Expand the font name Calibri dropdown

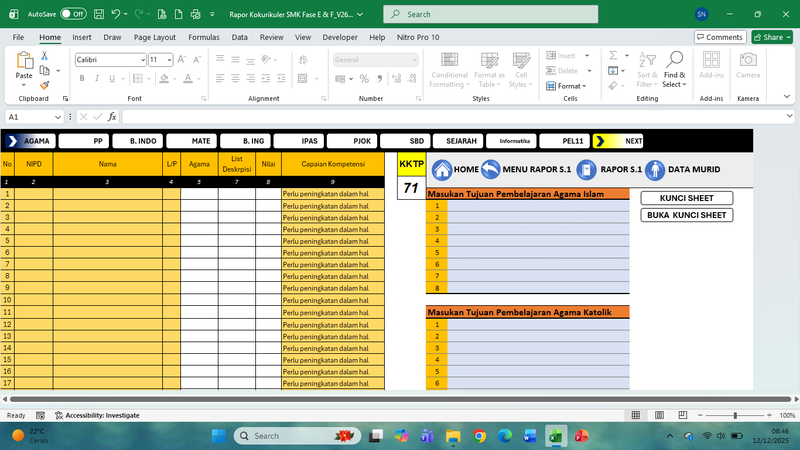[x=141, y=60]
